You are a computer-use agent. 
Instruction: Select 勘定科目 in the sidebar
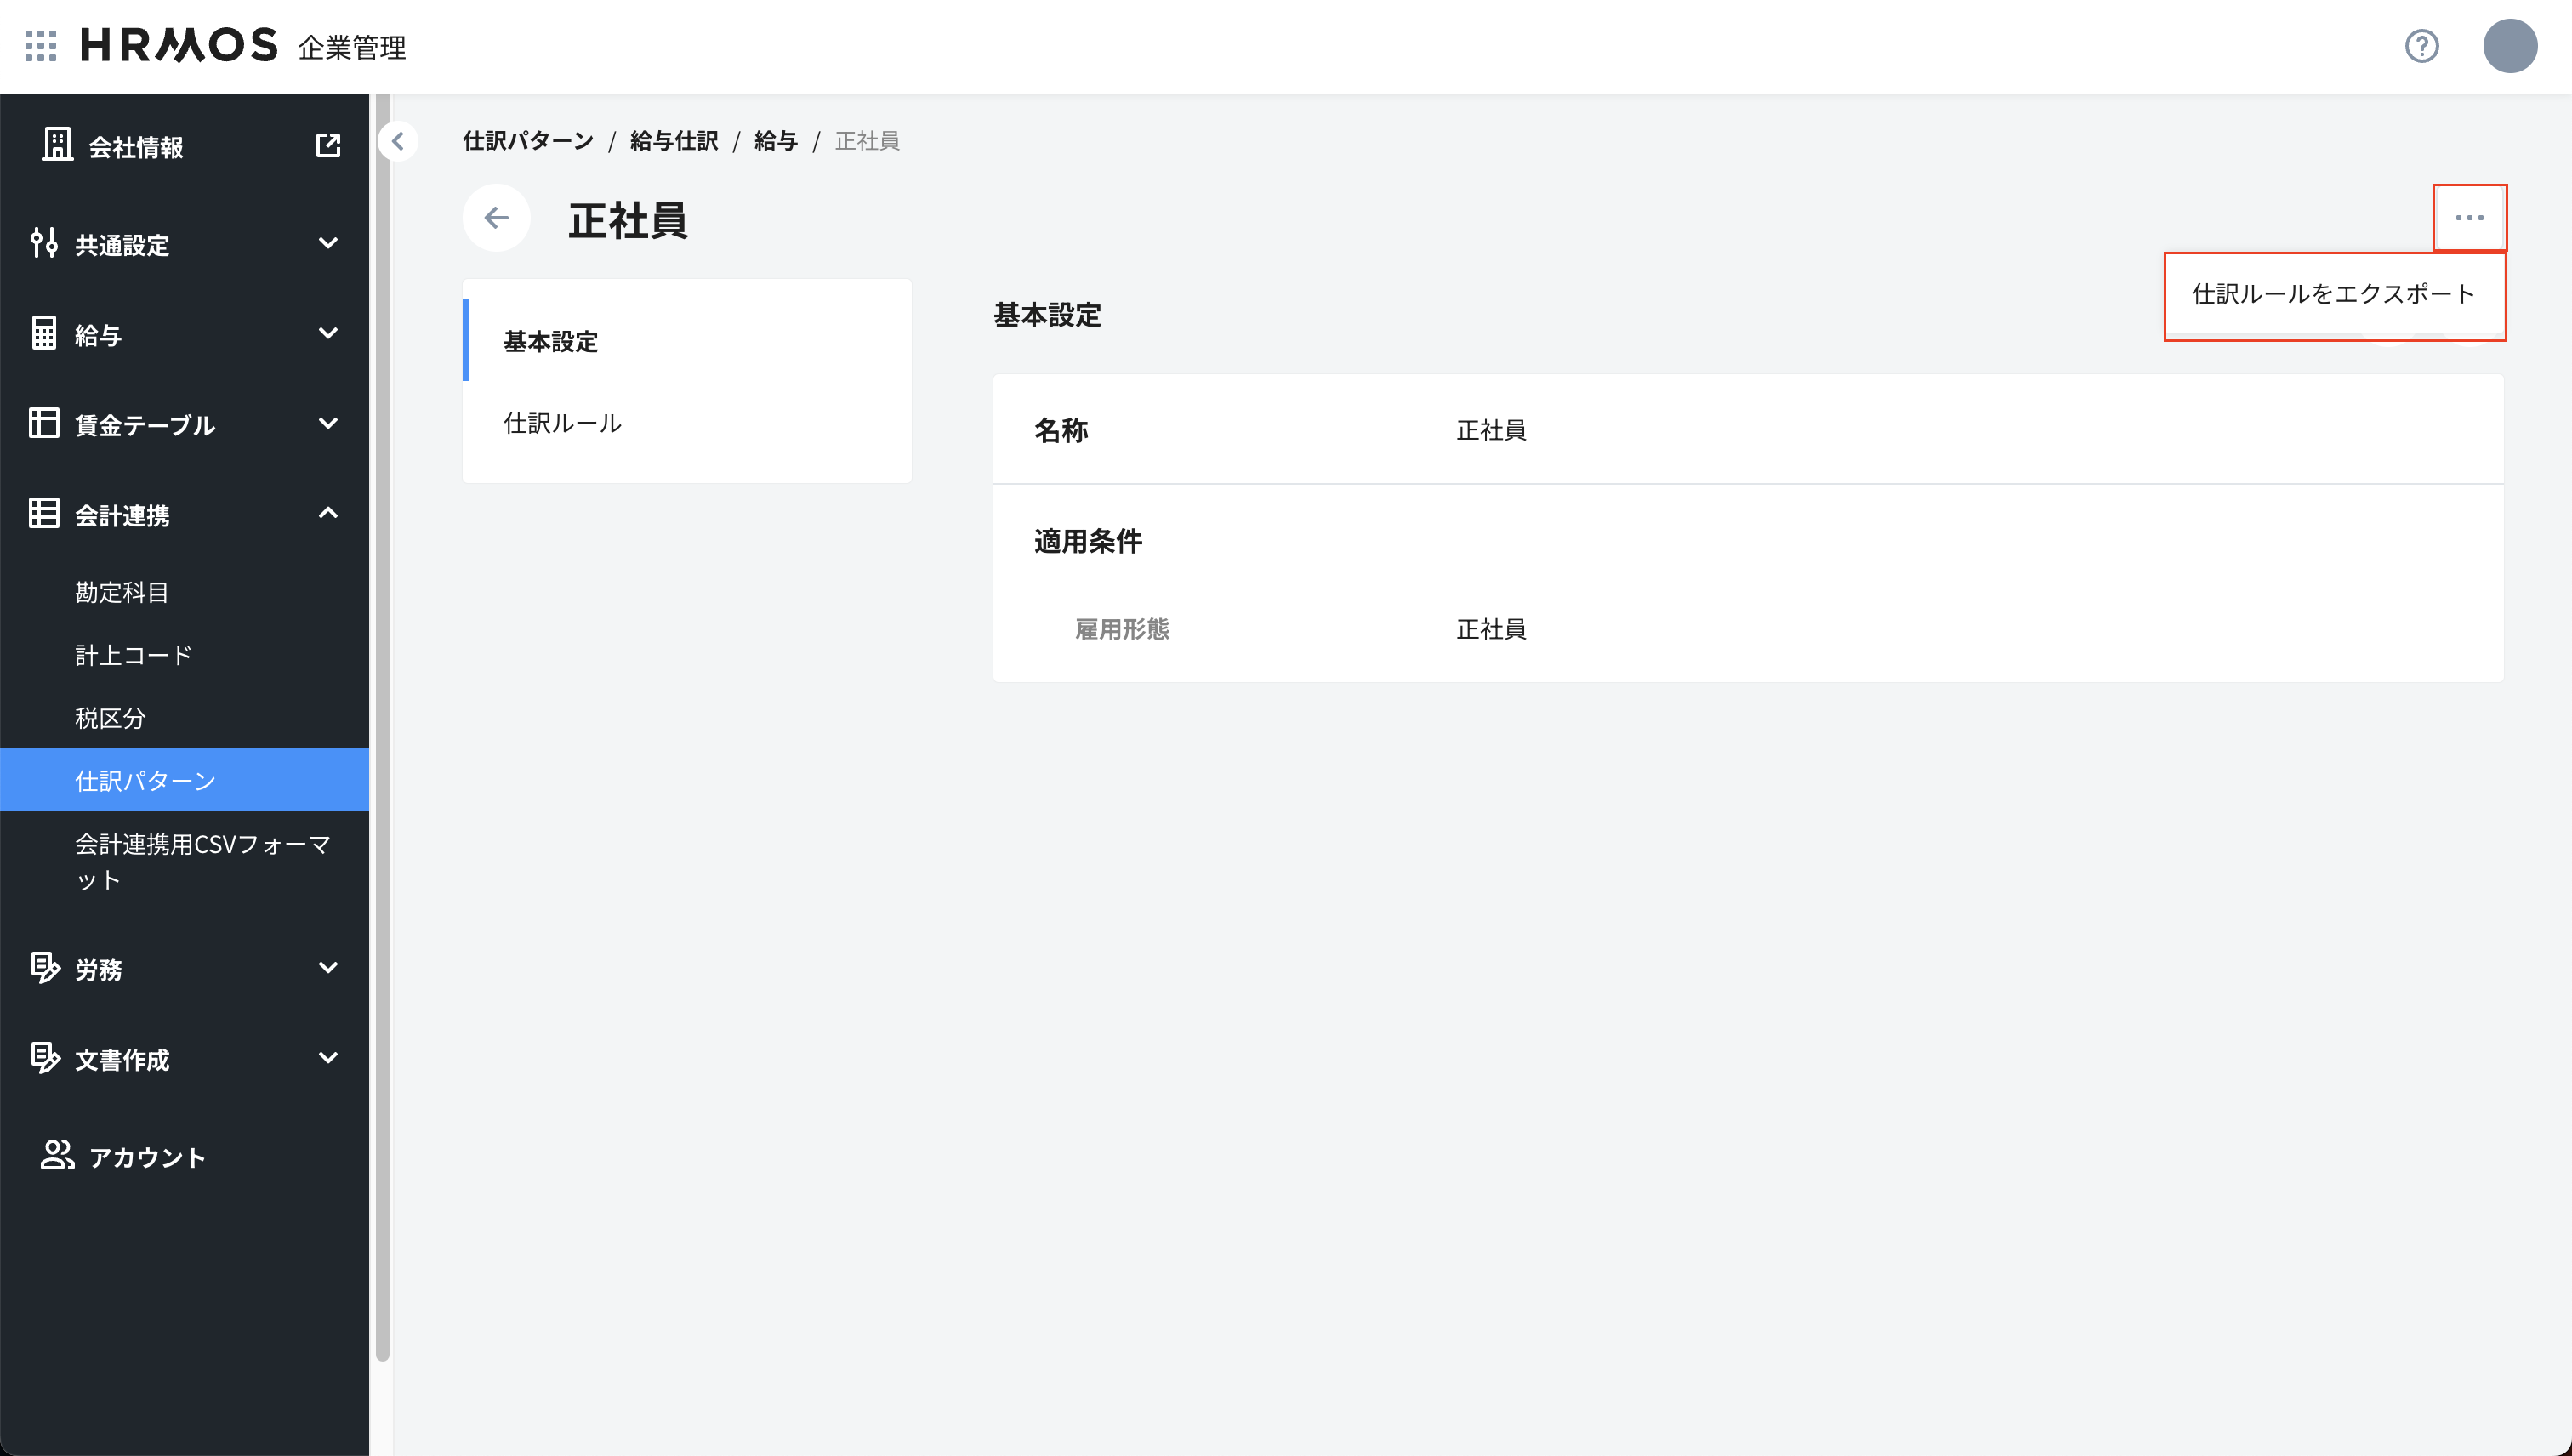click(x=120, y=591)
